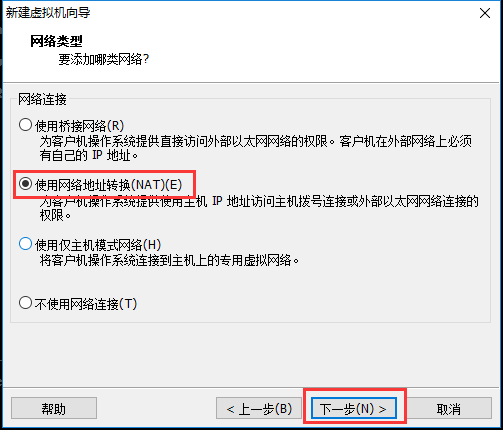Go back with the 上一步(B) button

pyautogui.click(x=259, y=408)
